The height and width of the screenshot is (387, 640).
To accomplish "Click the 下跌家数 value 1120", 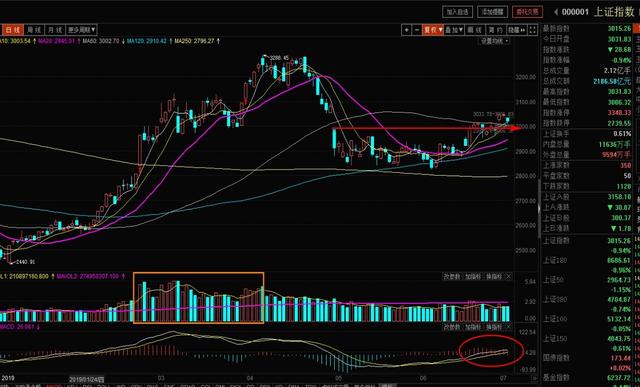I will click(x=624, y=186).
